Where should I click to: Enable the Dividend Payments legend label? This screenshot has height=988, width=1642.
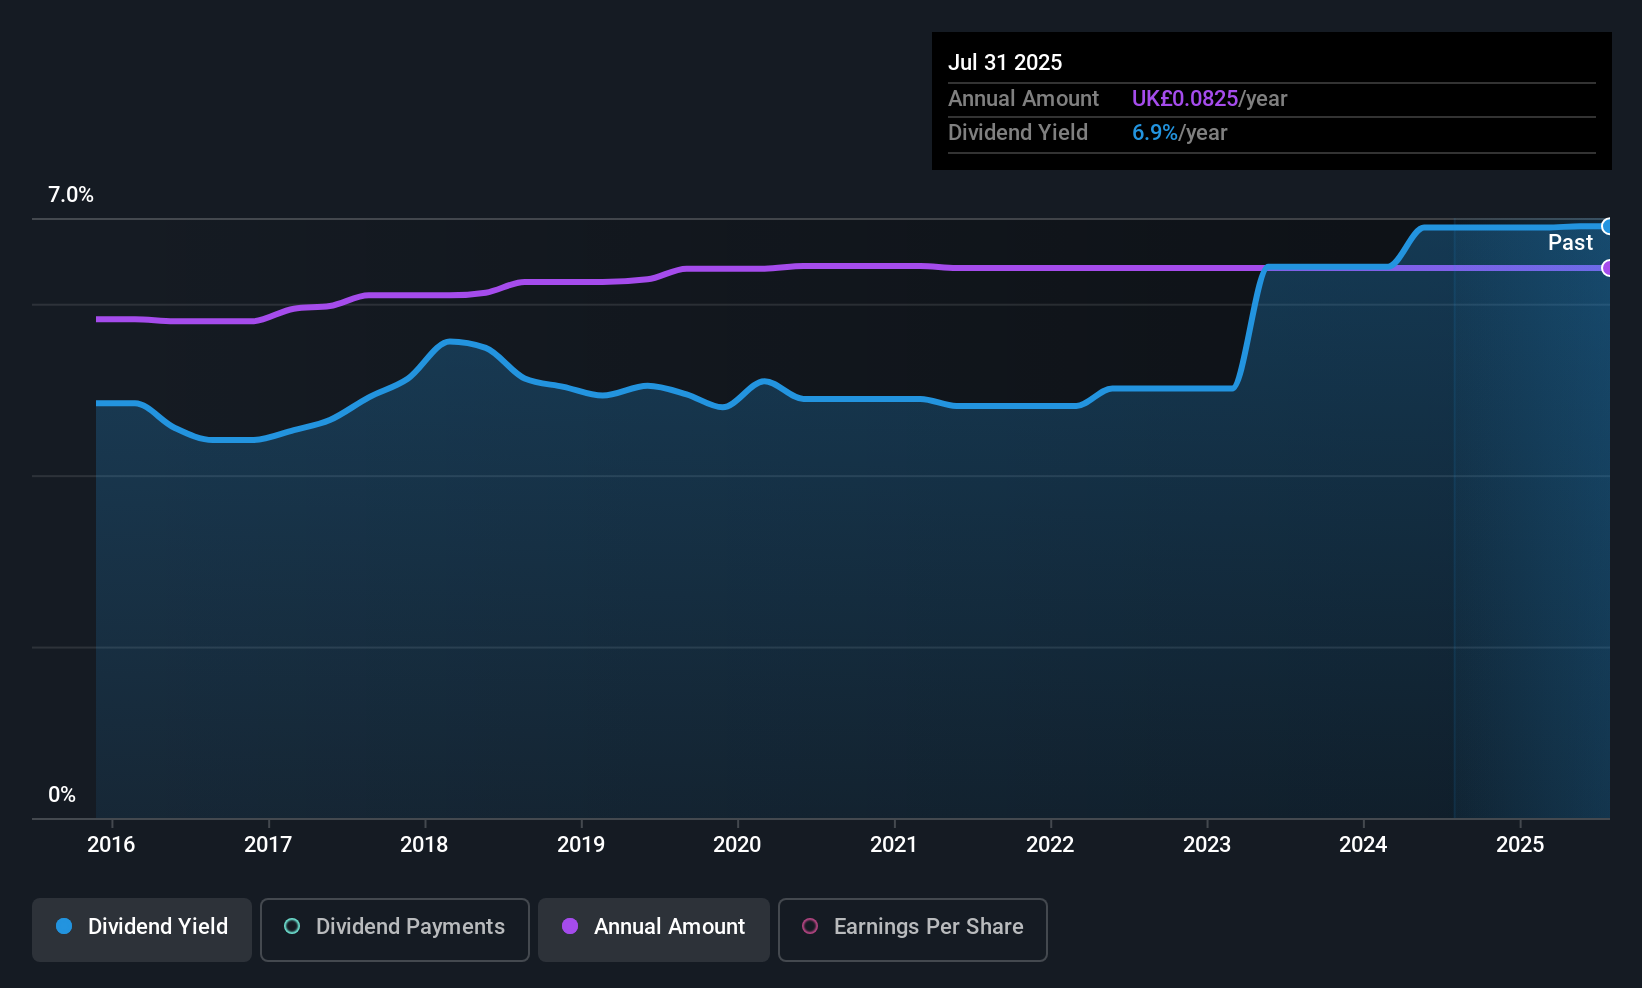(410, 927)
